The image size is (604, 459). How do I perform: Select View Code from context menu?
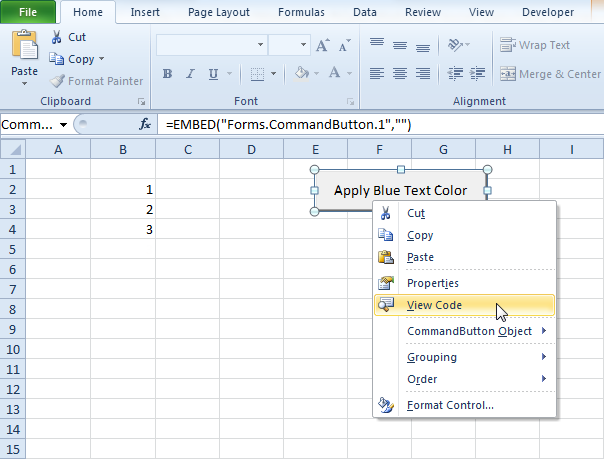[x=434, y=305]
